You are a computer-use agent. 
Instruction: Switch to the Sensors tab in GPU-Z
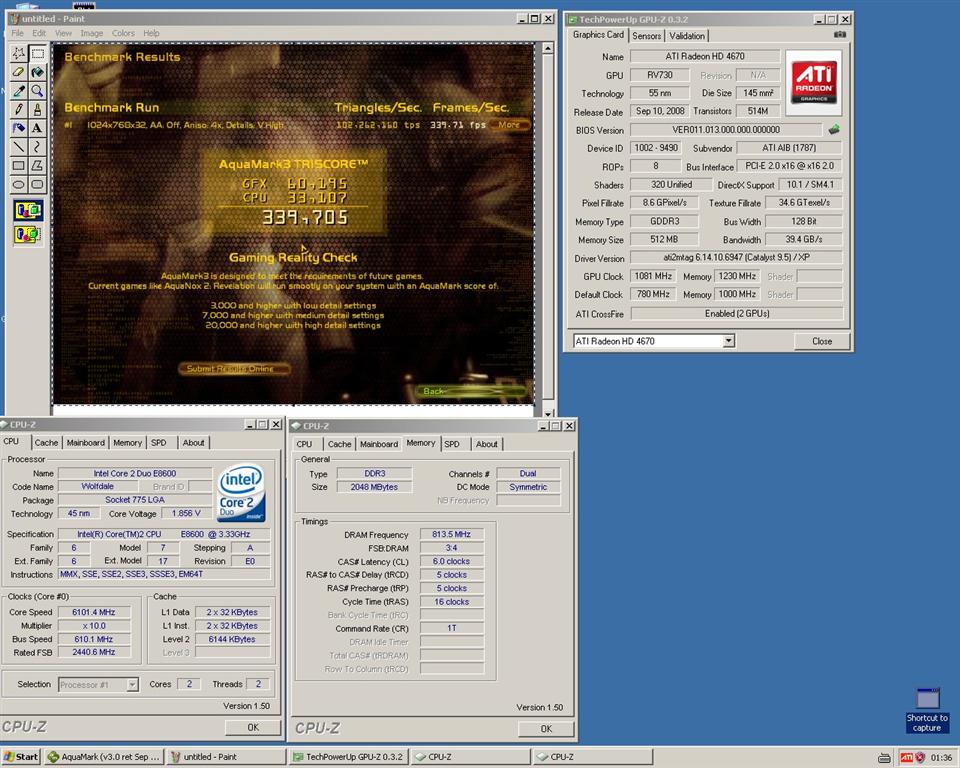point(647,36)
